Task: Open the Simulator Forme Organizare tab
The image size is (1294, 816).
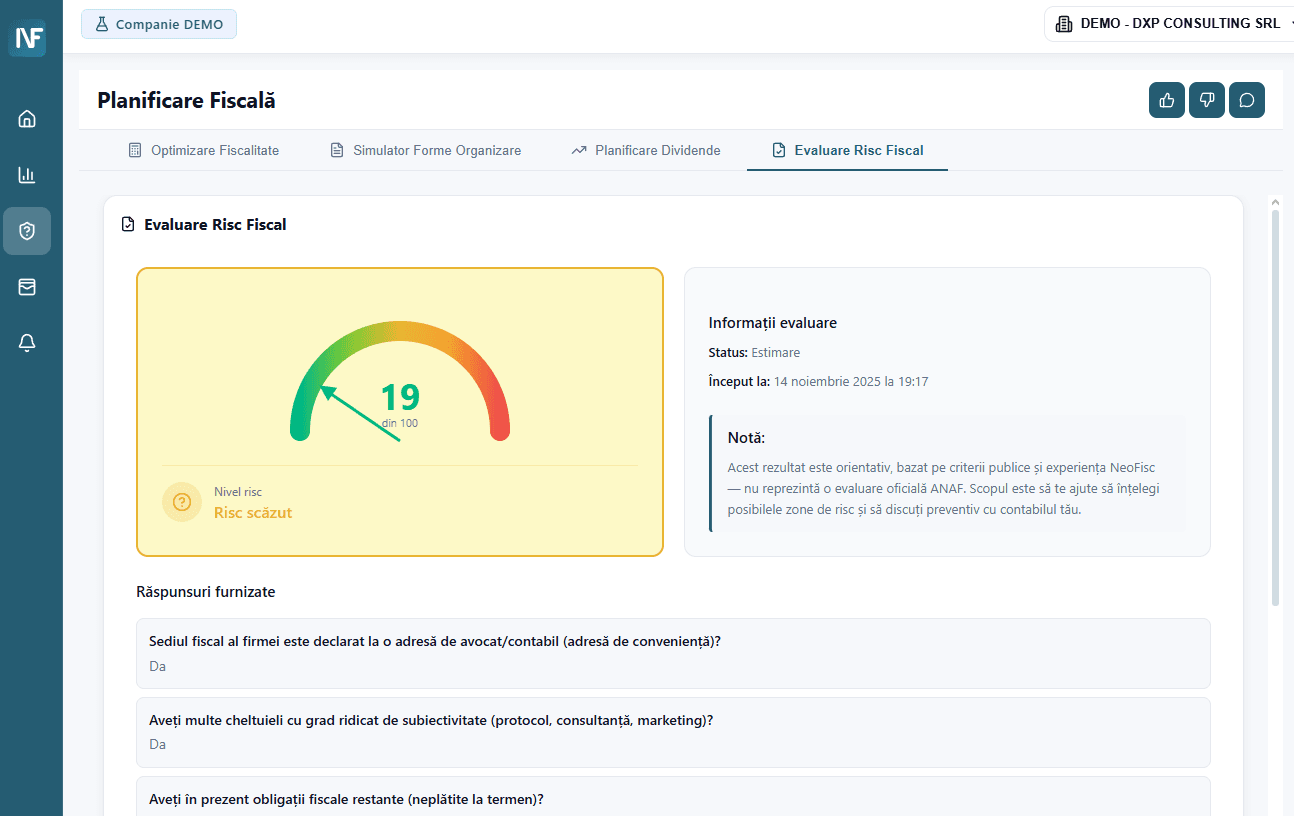Action: click(426, 150)
